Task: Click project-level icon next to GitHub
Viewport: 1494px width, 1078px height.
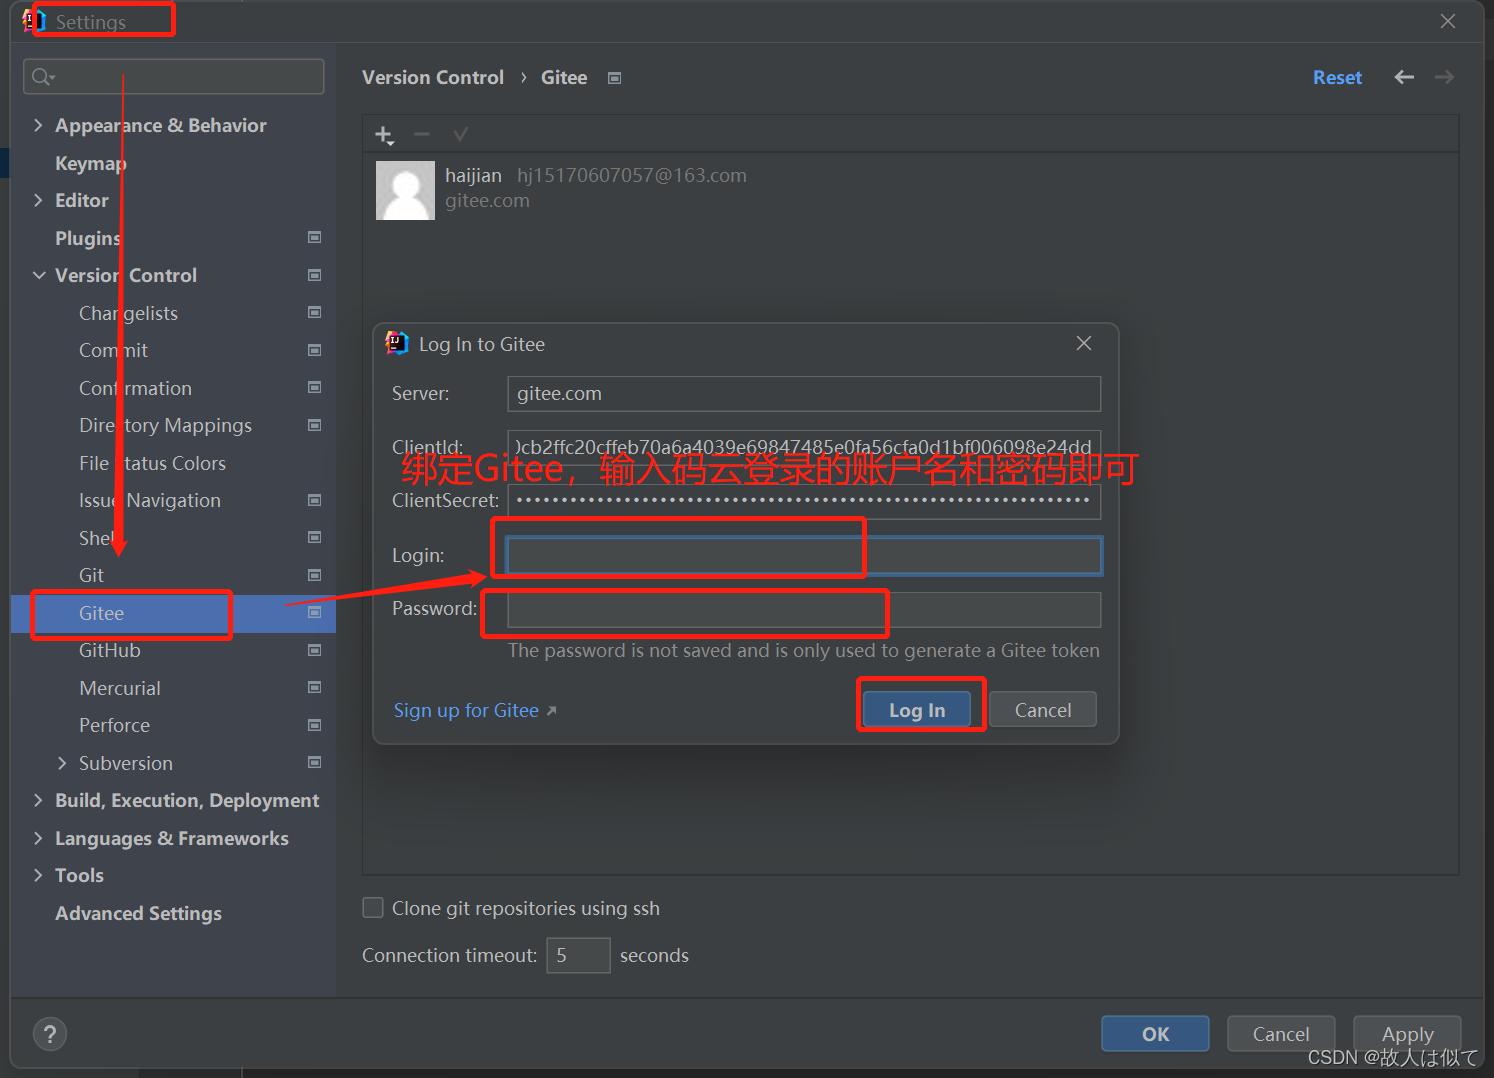Action: pos(314,650)
